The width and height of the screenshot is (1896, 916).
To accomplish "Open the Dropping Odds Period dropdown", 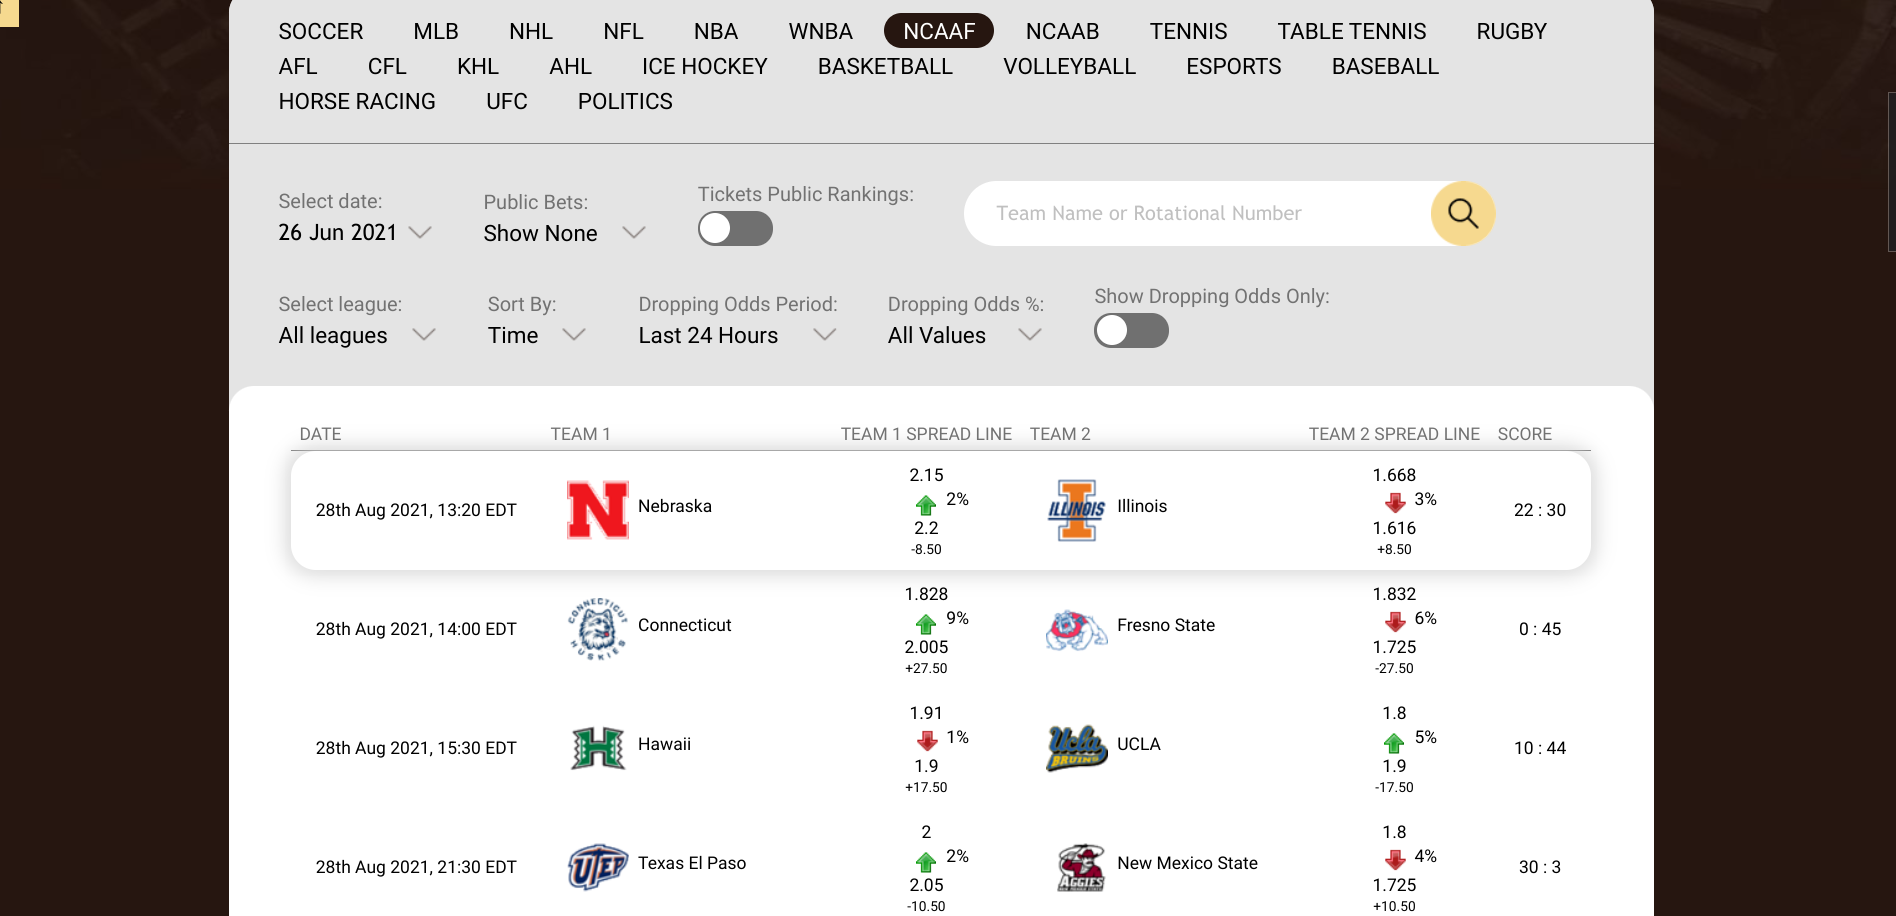I will coord(737,335).
